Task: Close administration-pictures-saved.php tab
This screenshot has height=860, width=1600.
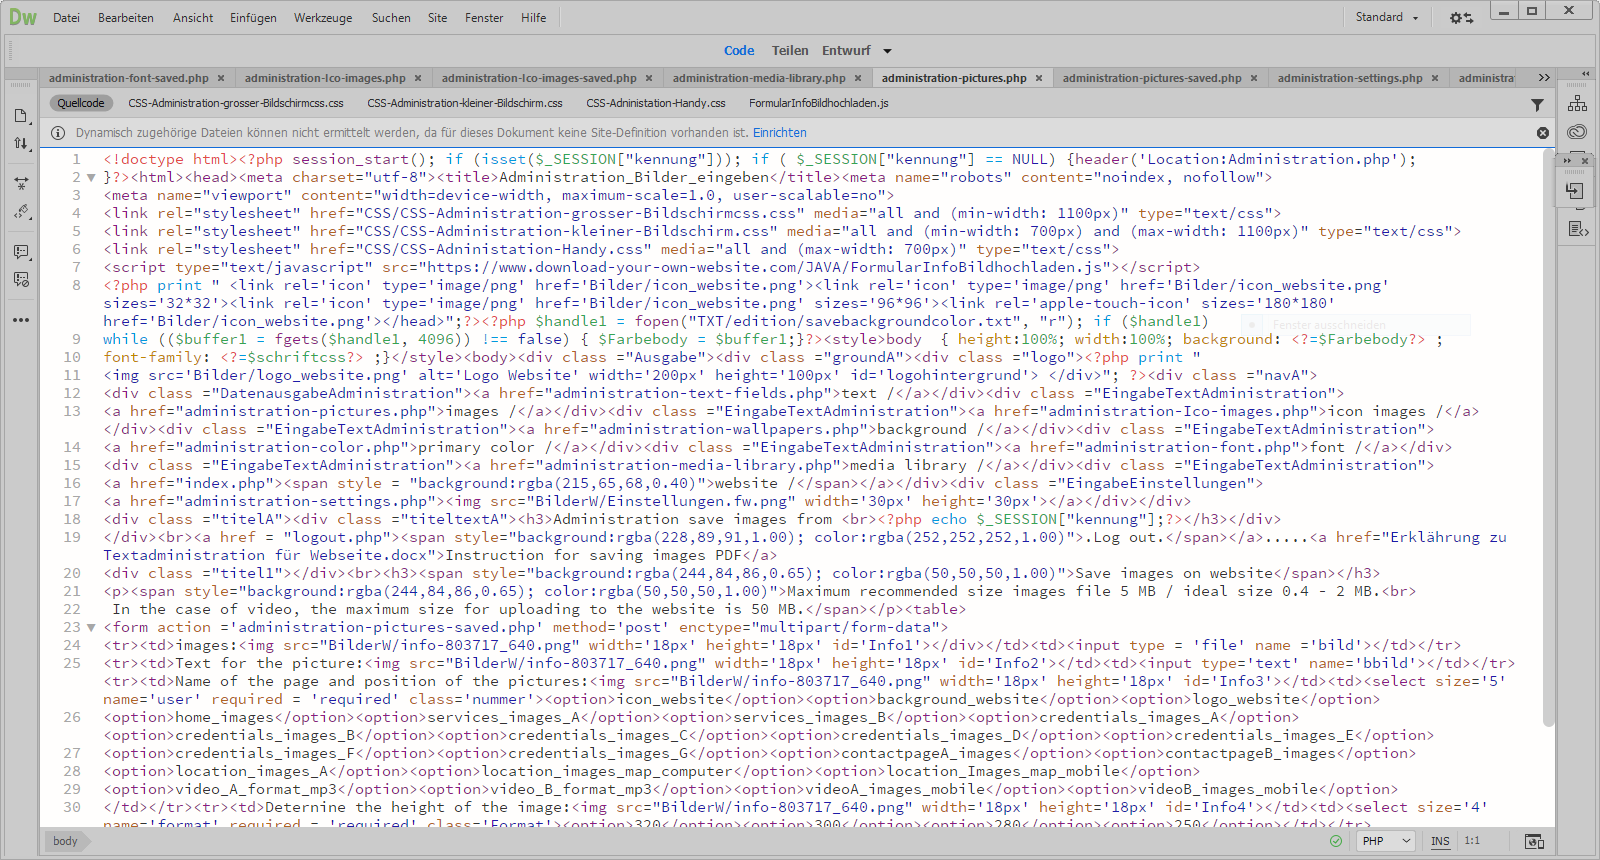Action: 1254,78
